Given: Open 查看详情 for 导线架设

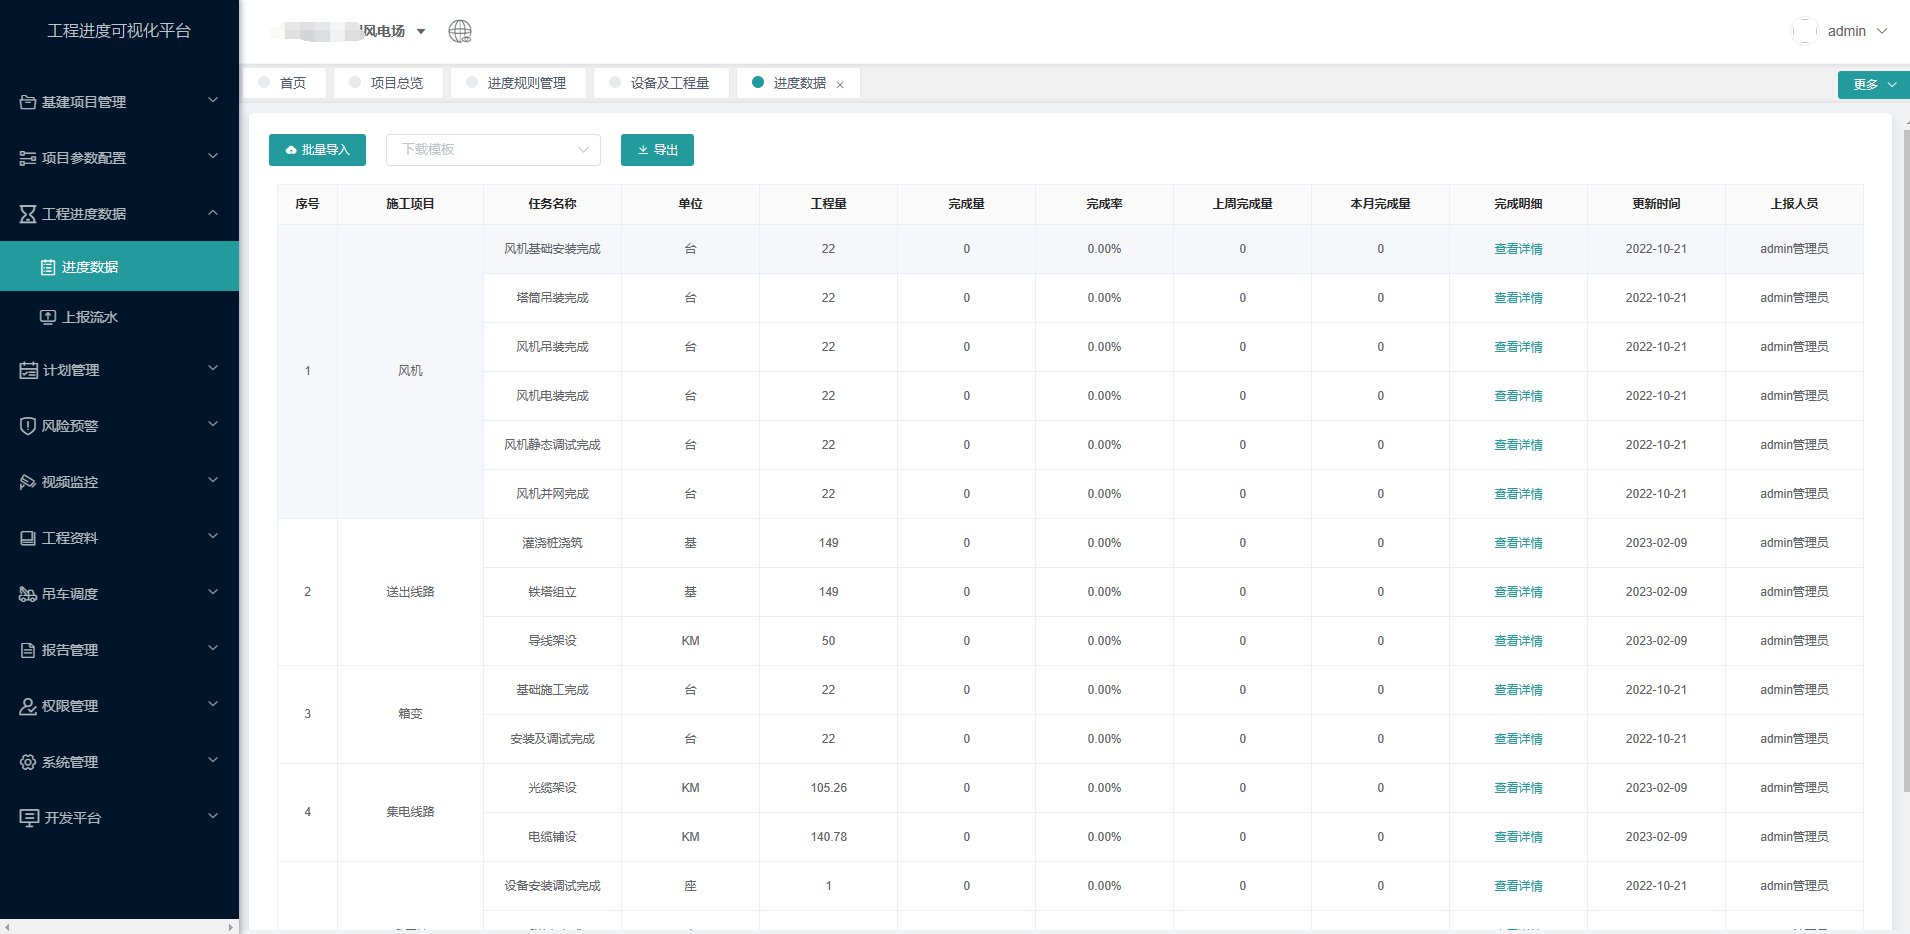Looking at the screenshot, I should coord(1518,641).
